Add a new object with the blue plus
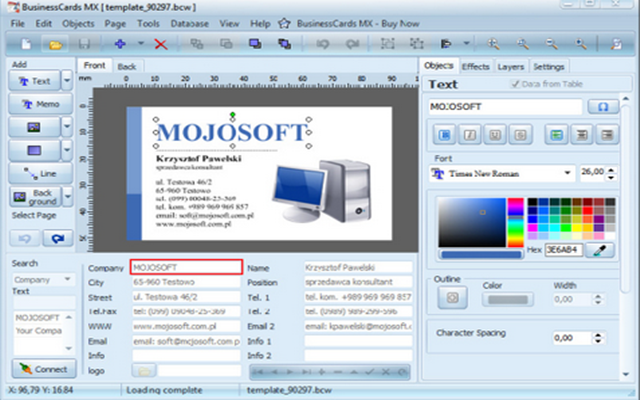 [x=120, y=44]
